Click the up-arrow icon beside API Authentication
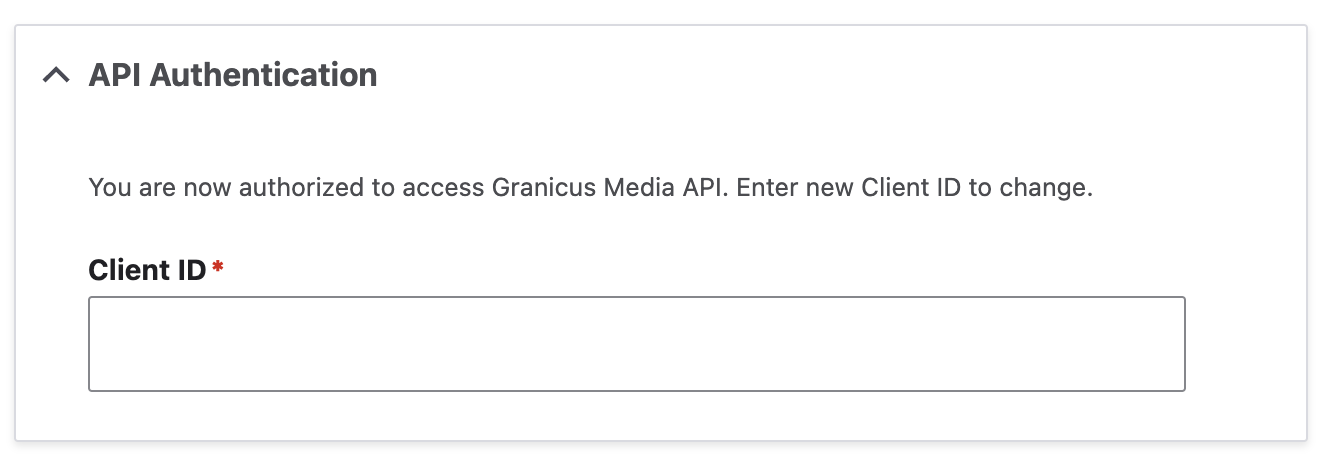The image size is (1324, 462). [x=56, y=75]
